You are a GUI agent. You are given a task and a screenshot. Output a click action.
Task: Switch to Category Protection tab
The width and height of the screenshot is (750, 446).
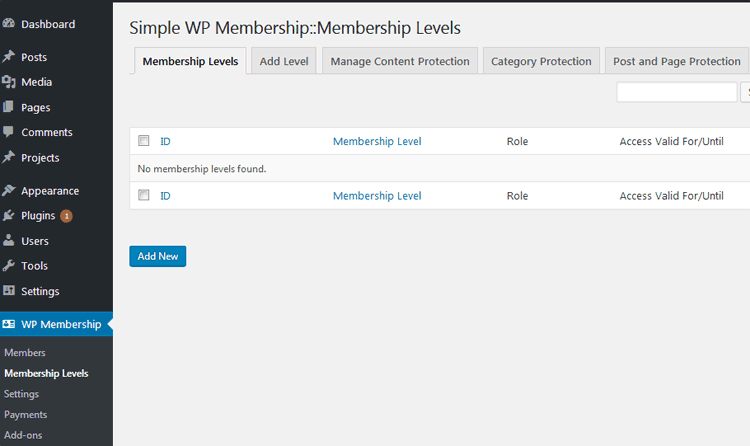click(541, 61)
